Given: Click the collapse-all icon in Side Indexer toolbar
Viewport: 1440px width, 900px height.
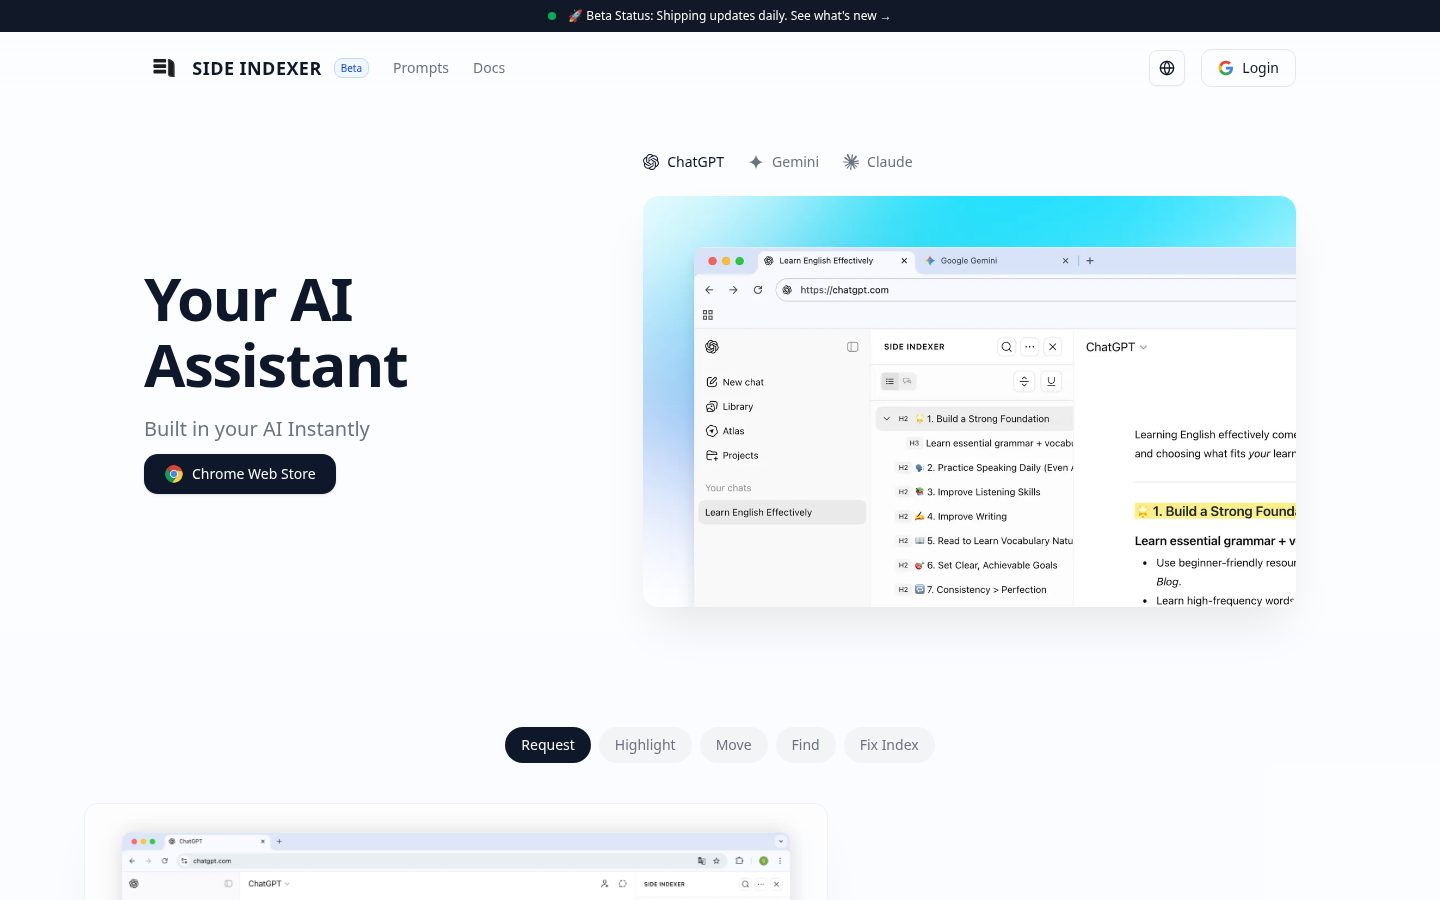Looking at the screenshot, I should pyautogui.click(x=1024, y=381).
